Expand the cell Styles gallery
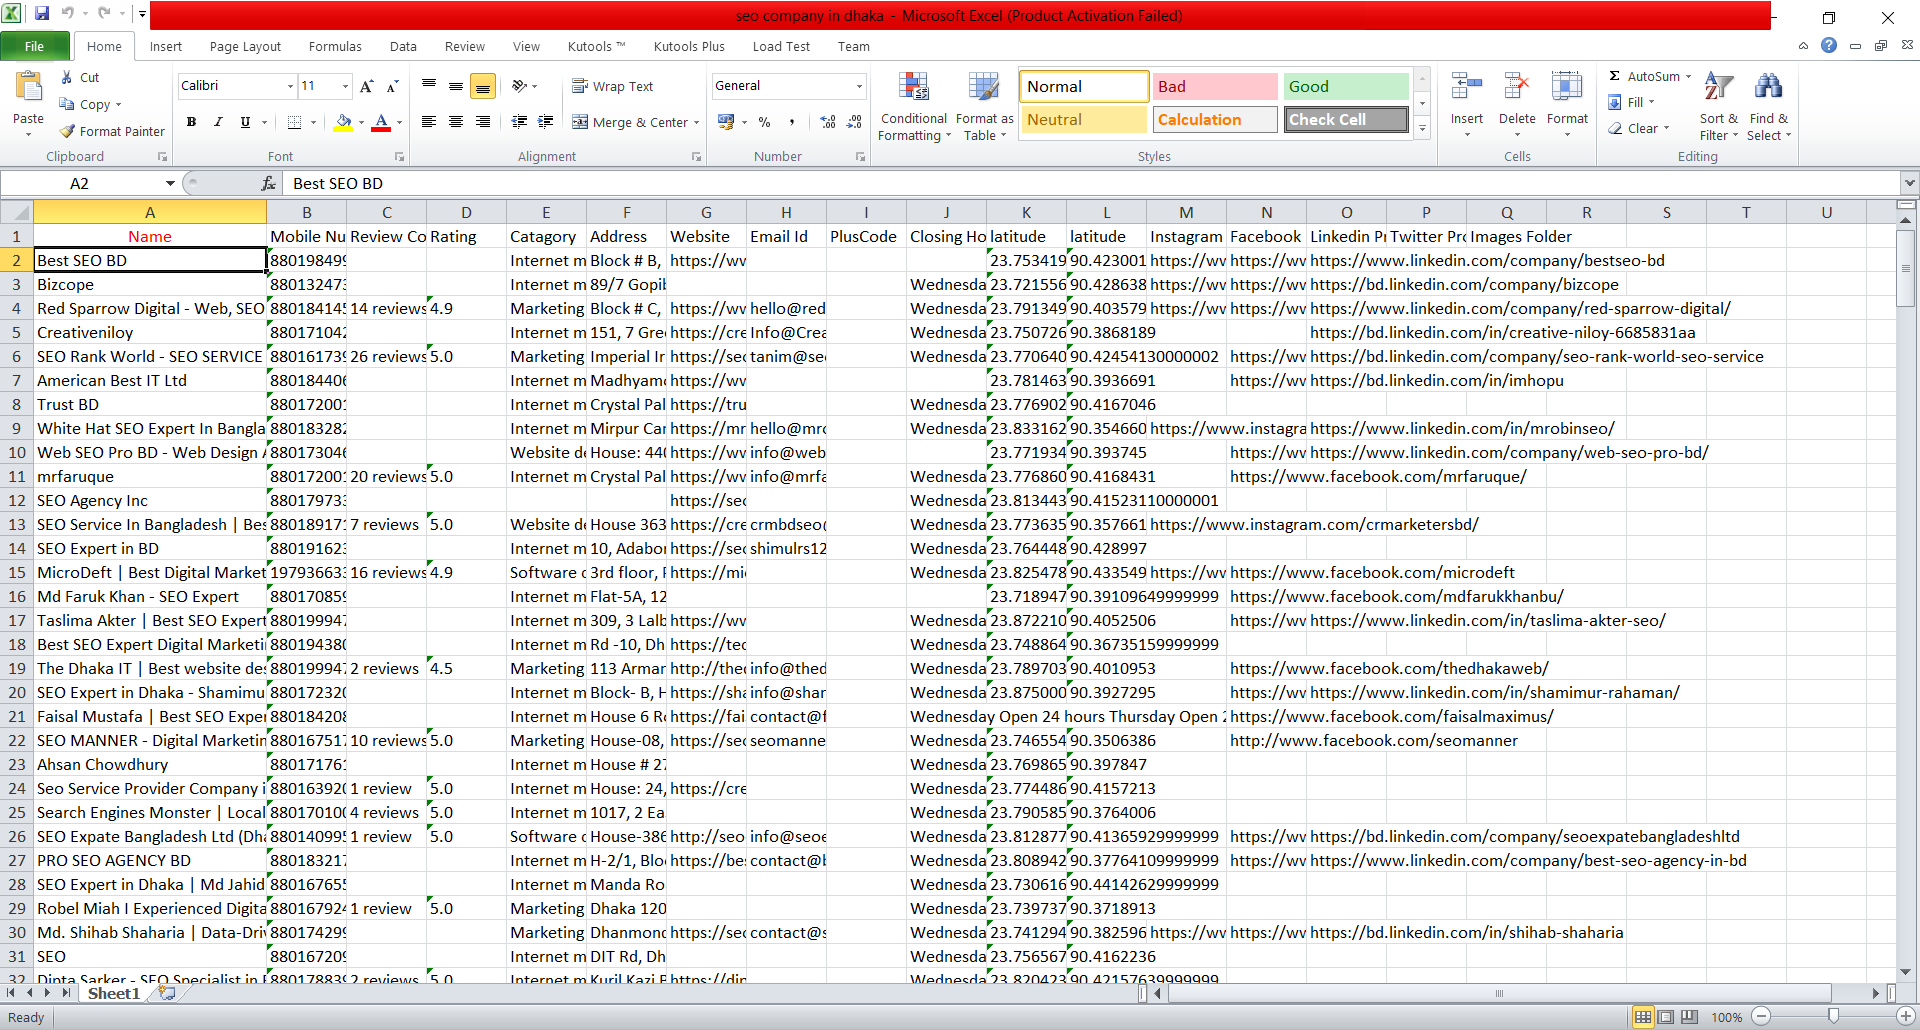 tap(1422, 128)
